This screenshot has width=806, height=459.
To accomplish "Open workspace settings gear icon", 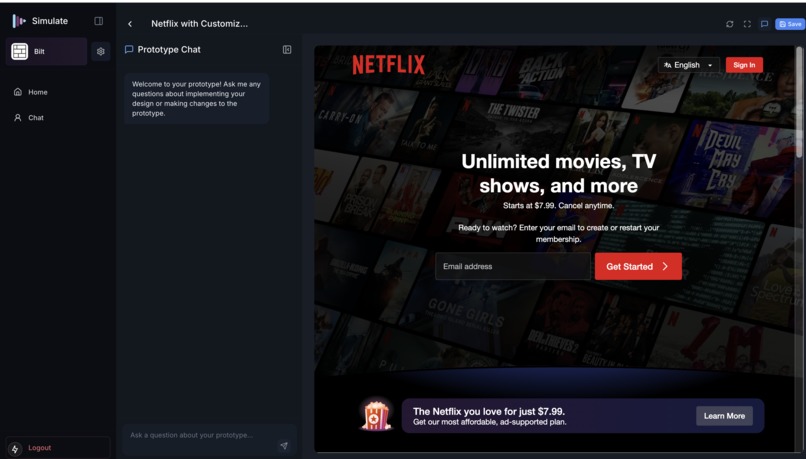I will coord(101,51).
